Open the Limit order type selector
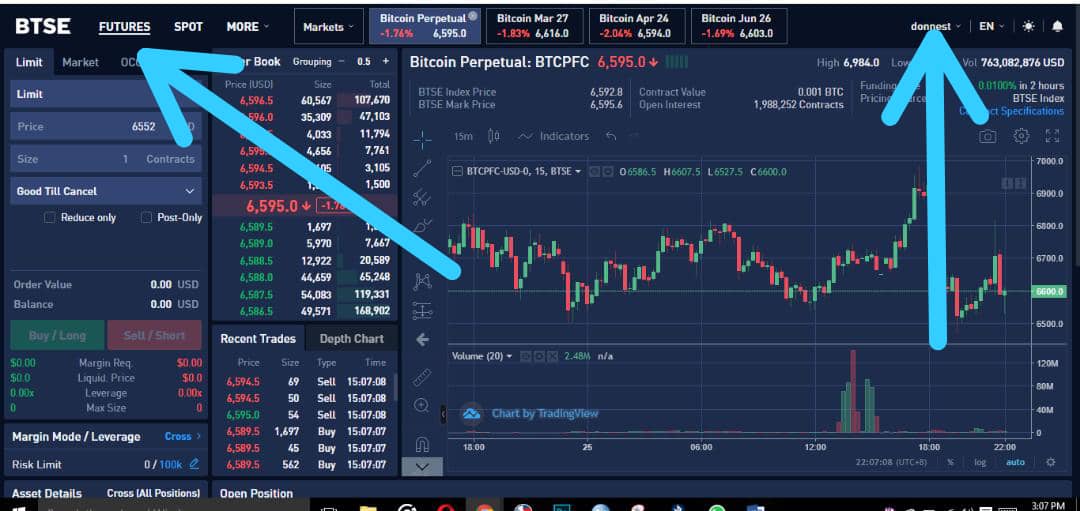This screenshot has width=1080, height=511. [x=106, y=94]
